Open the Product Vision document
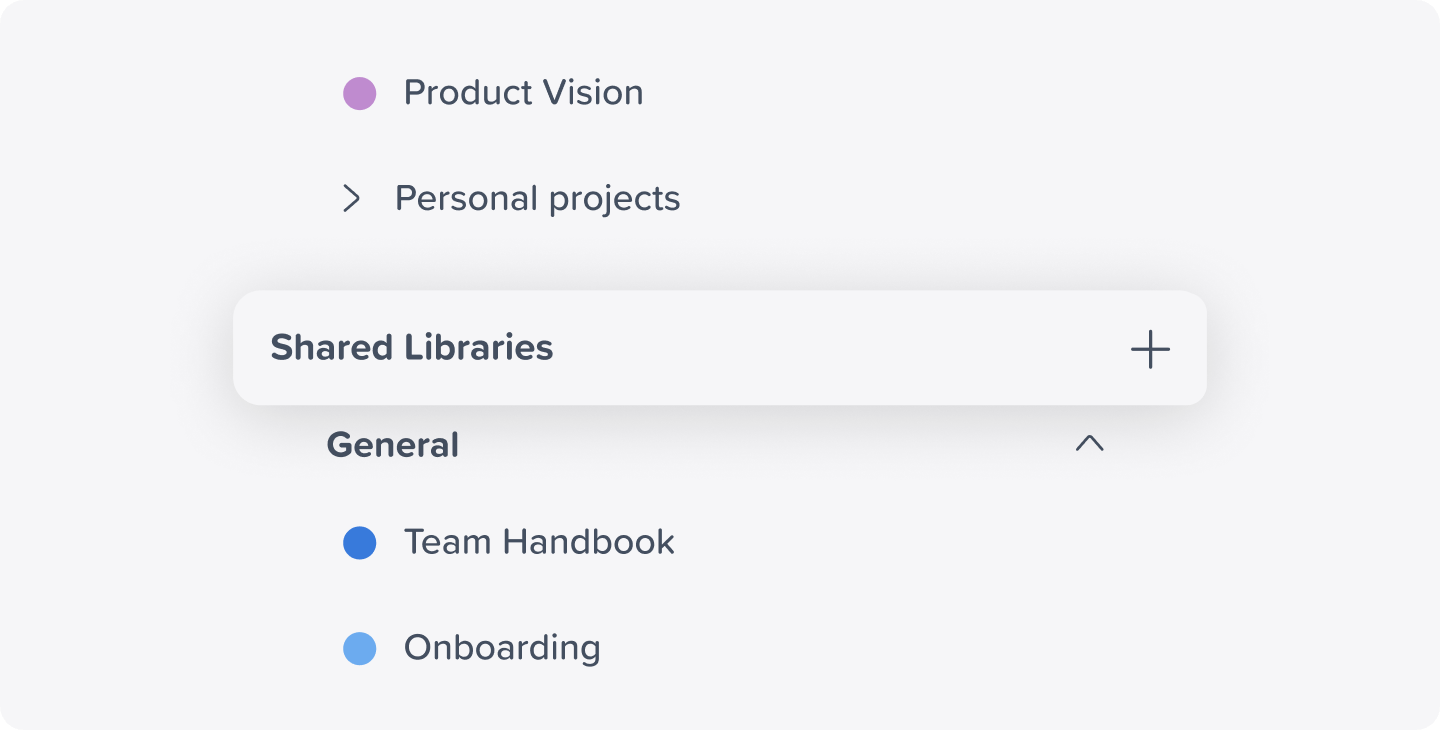 pos(523,92)
